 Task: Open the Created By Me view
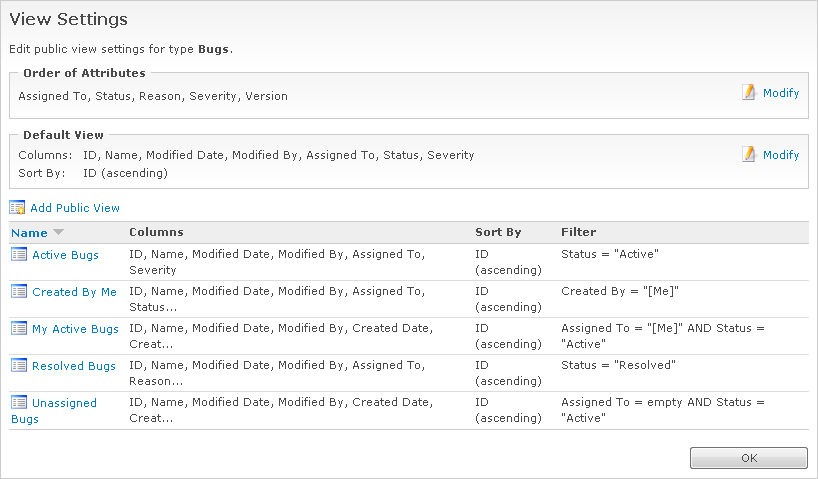click(x=74, y=292)
